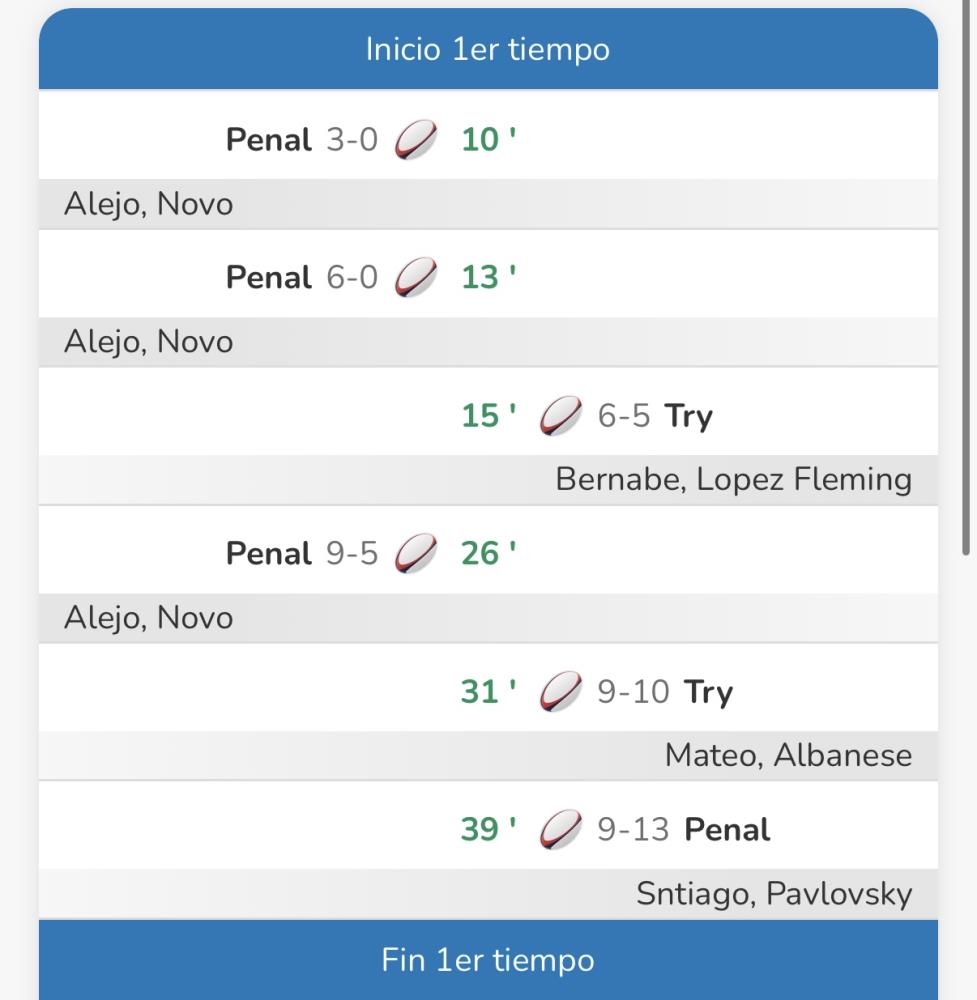Open the 6-5 Try event

(655, 416)
